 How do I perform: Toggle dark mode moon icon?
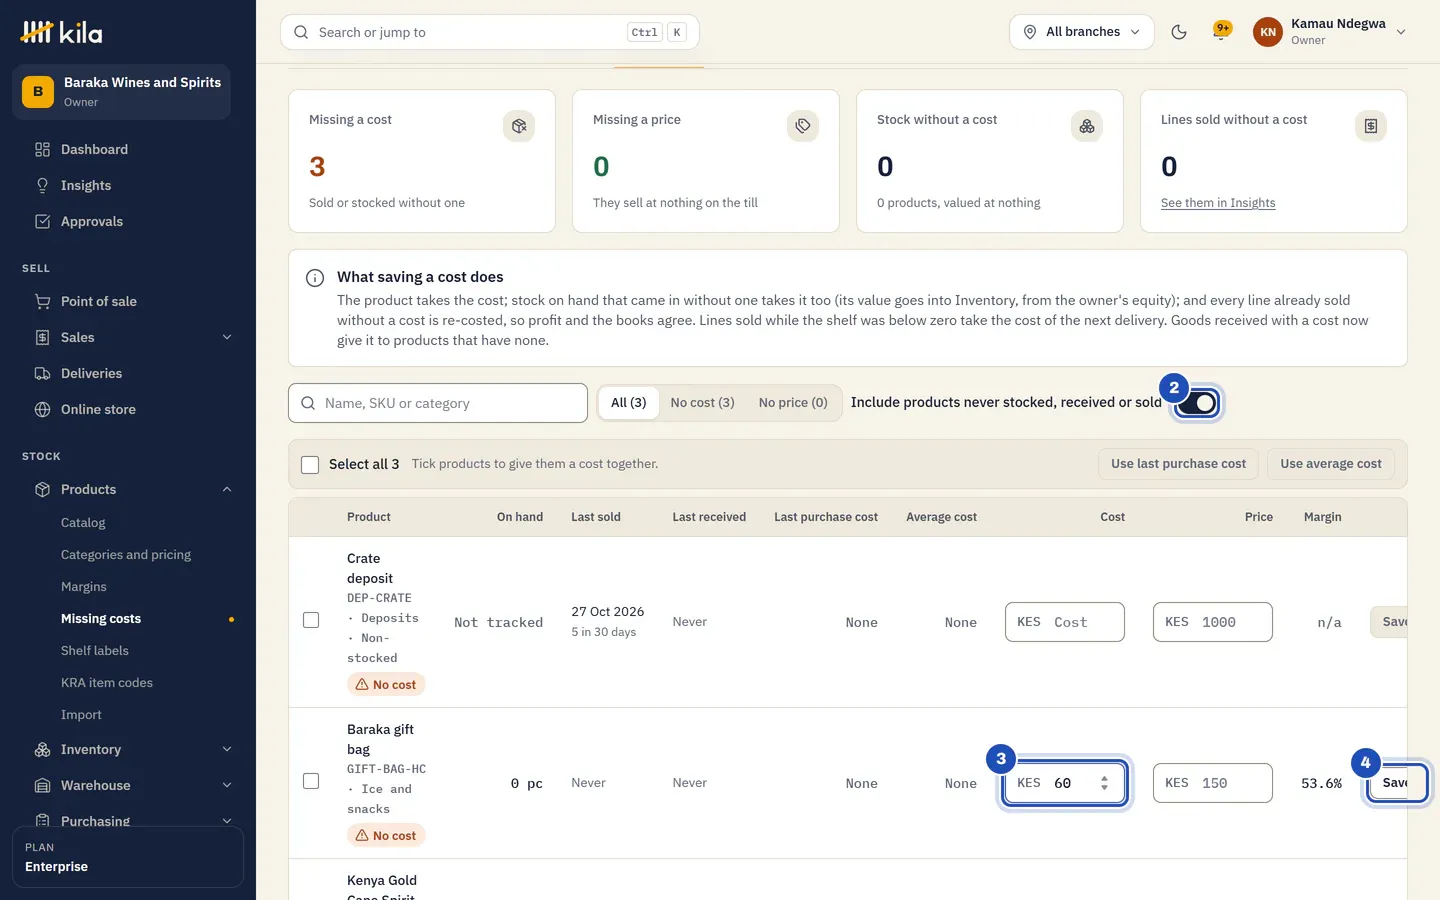1179,32
